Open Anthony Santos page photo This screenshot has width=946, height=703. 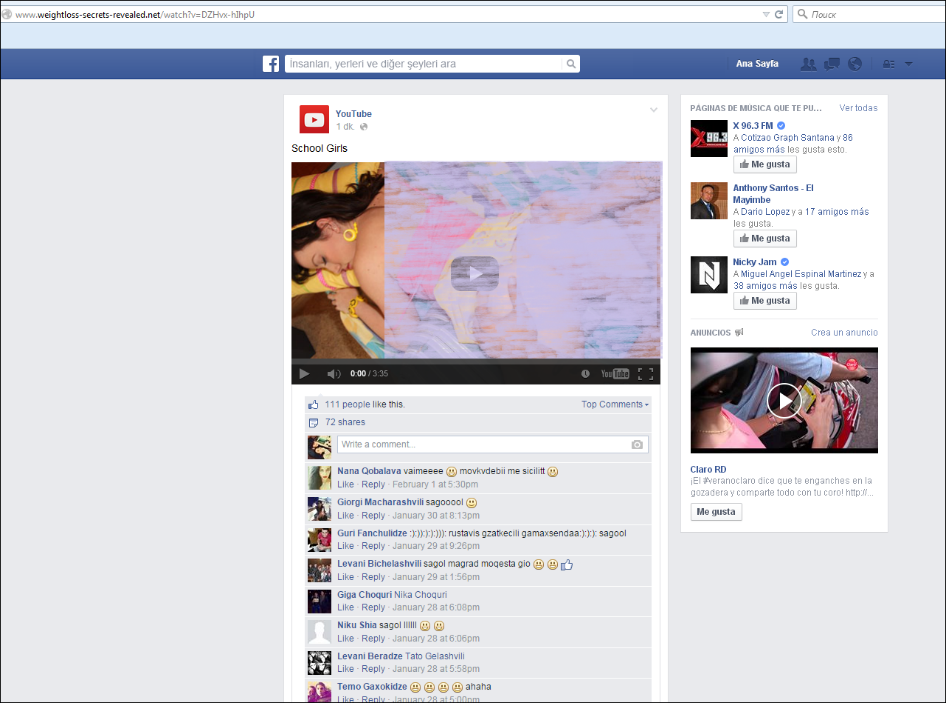click(x=709, y=200)
